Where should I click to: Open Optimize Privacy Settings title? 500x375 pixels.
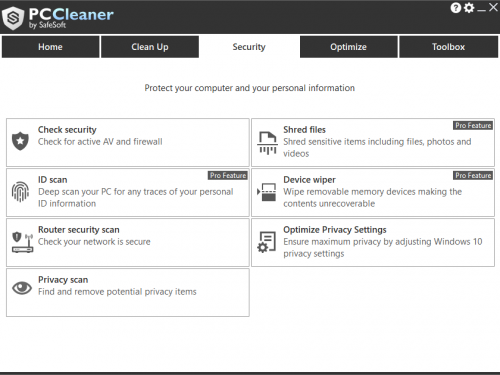pos(335,230)
